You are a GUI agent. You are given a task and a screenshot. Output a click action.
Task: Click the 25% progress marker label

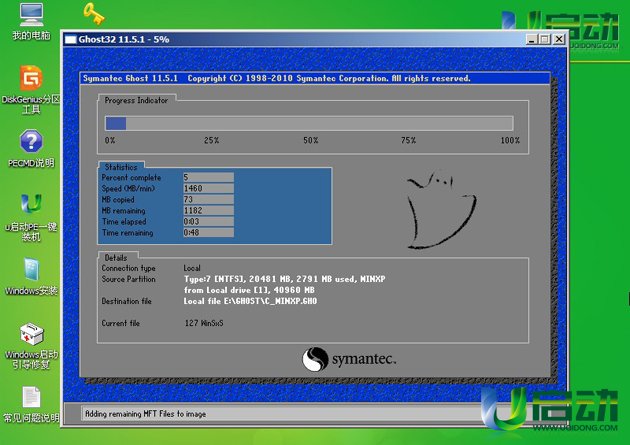pyautogui.click(x=211, y=141)
